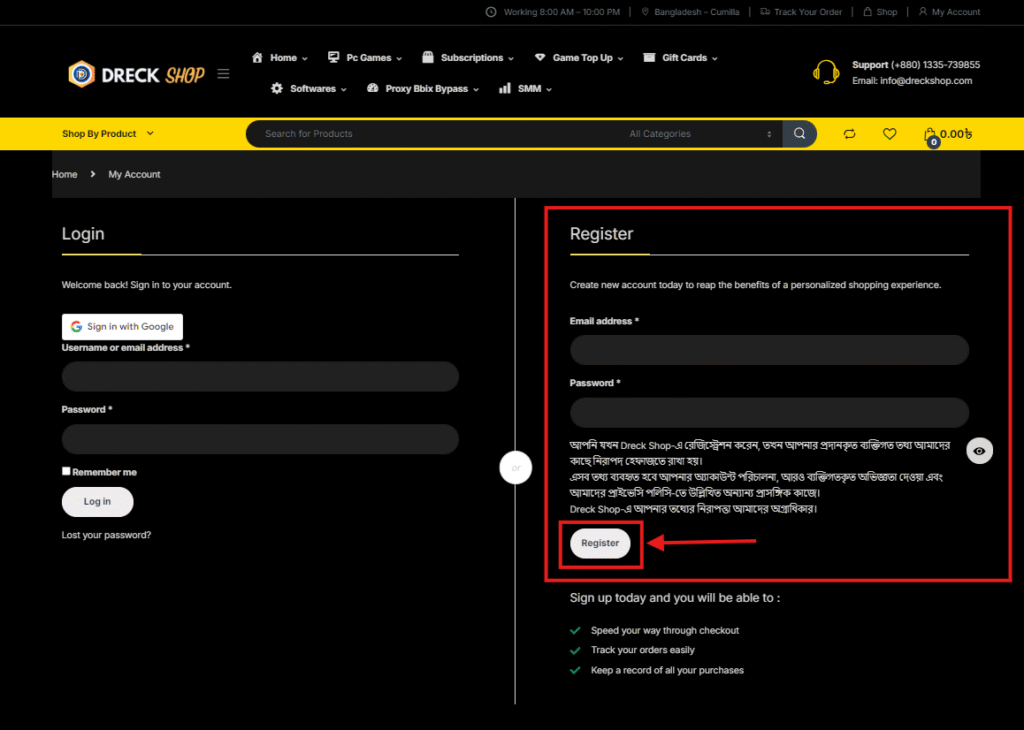This screenshot has width=1024, height=730.
Task: Click the Google logo in sign-in button
Action: (x=76, y=326)
